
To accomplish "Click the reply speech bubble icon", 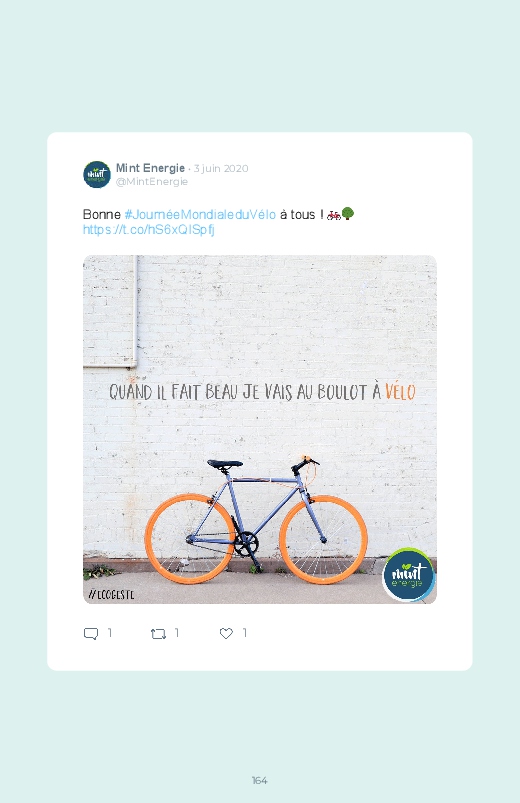I will 91,633.
